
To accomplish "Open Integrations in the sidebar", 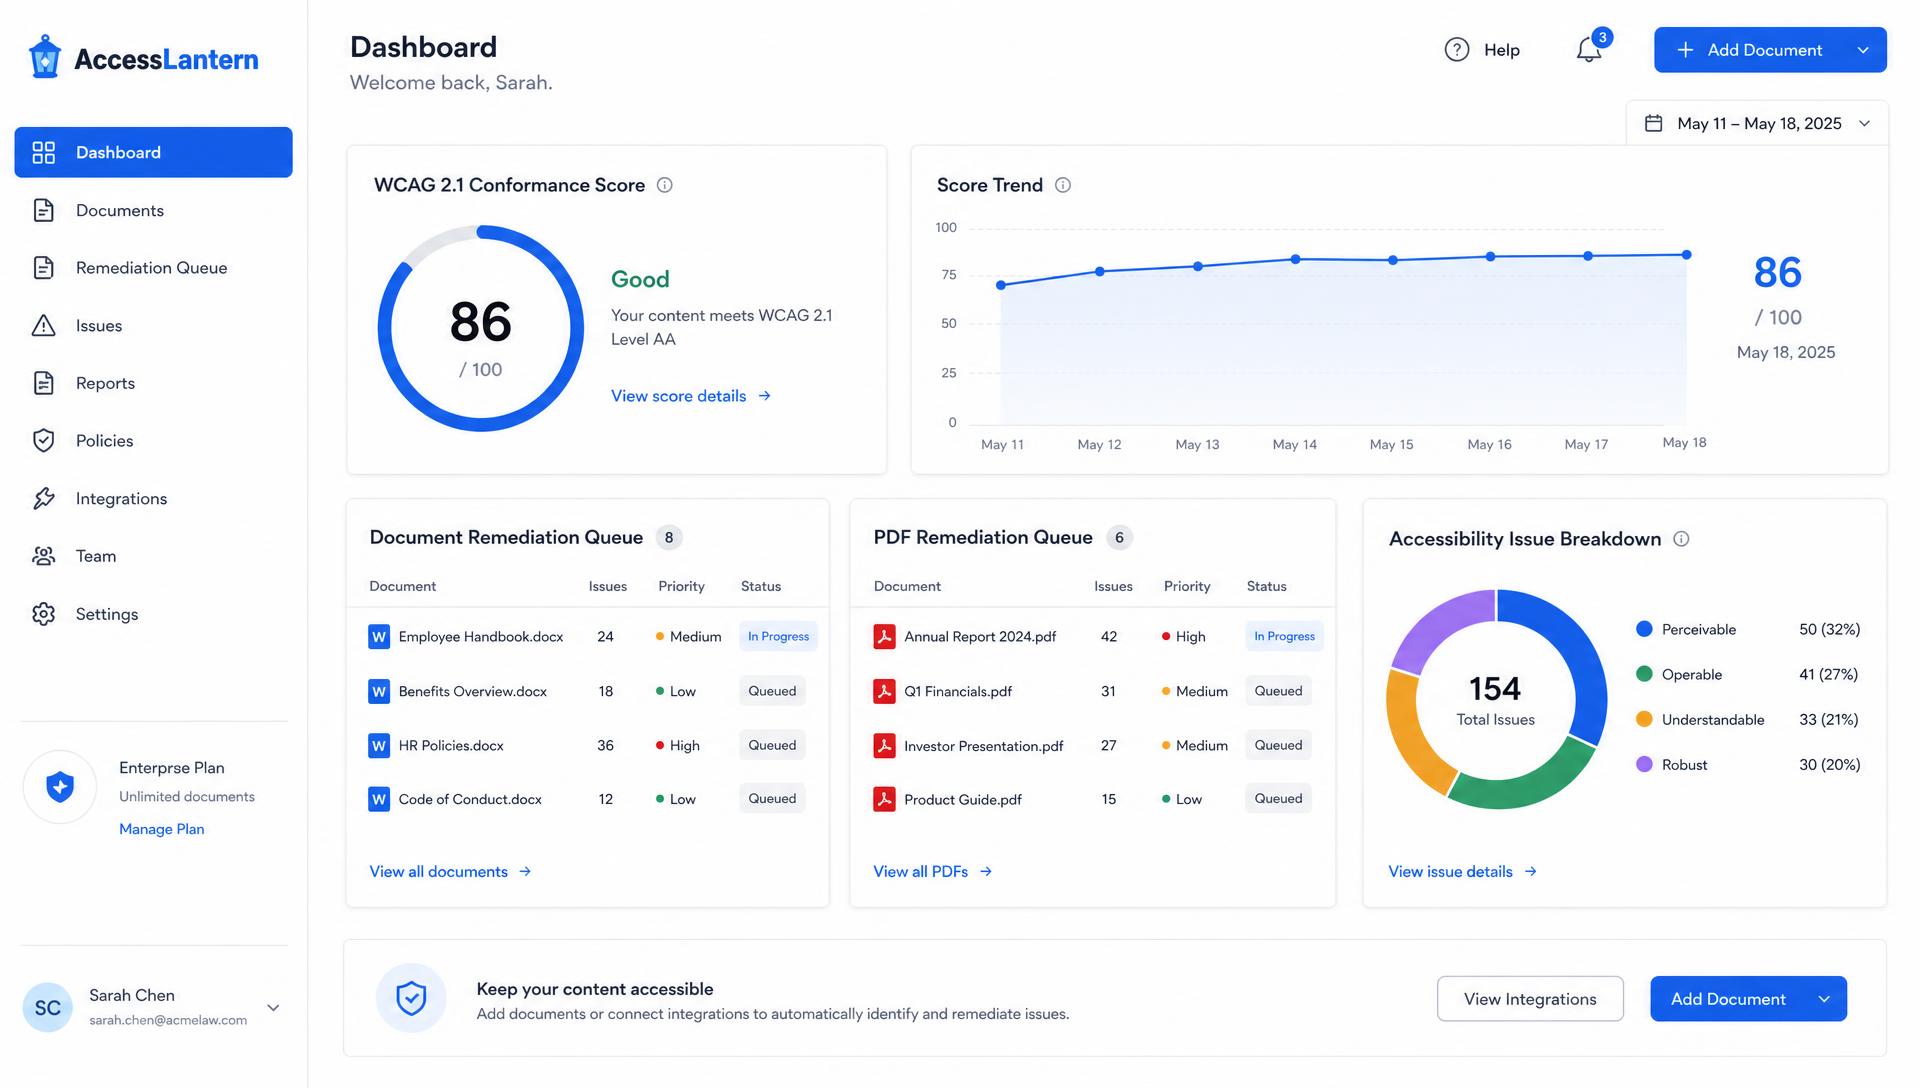I will 154,499.
